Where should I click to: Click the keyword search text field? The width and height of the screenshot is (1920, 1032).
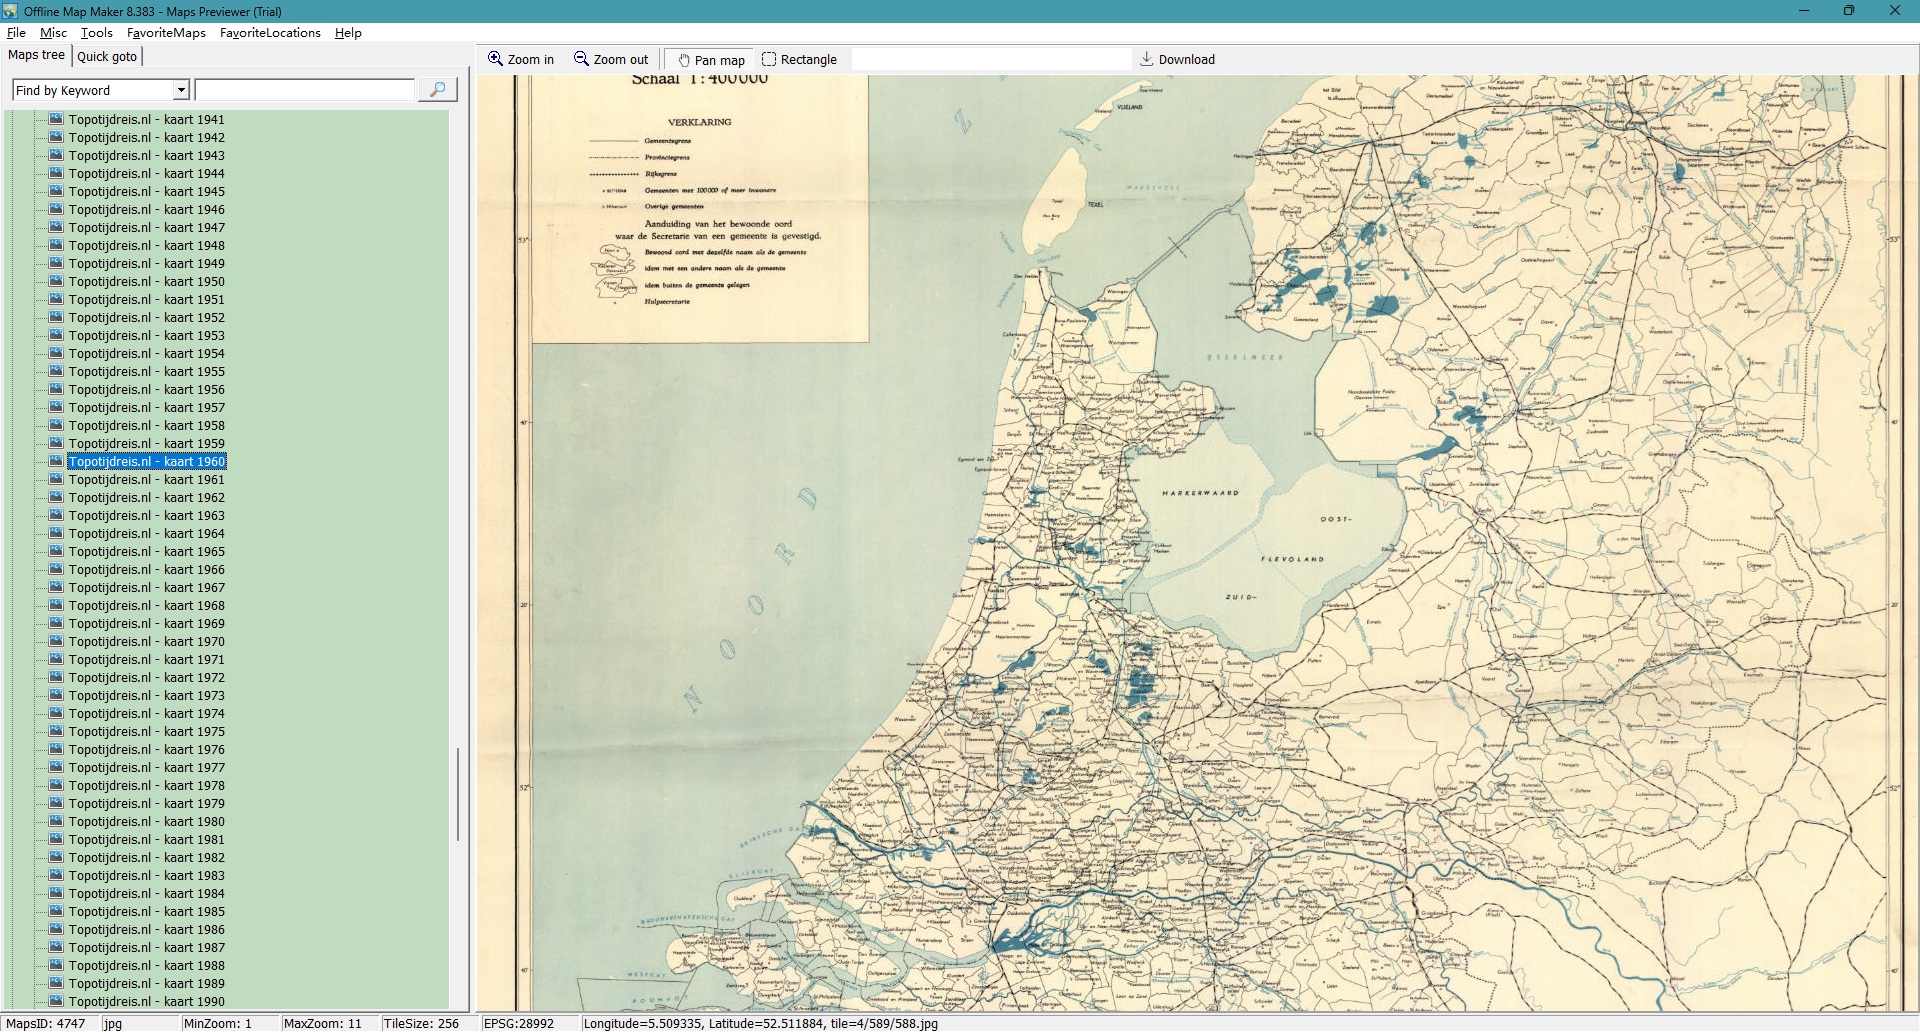coord(304,90)
